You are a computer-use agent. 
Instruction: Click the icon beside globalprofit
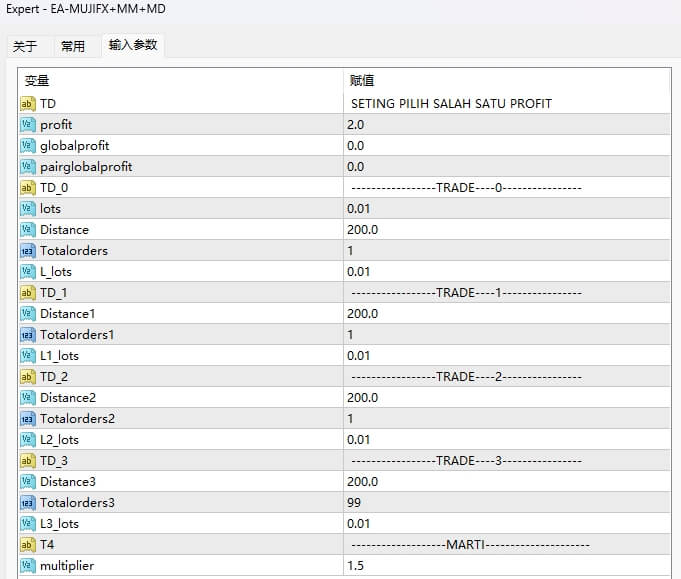(28, 145)
